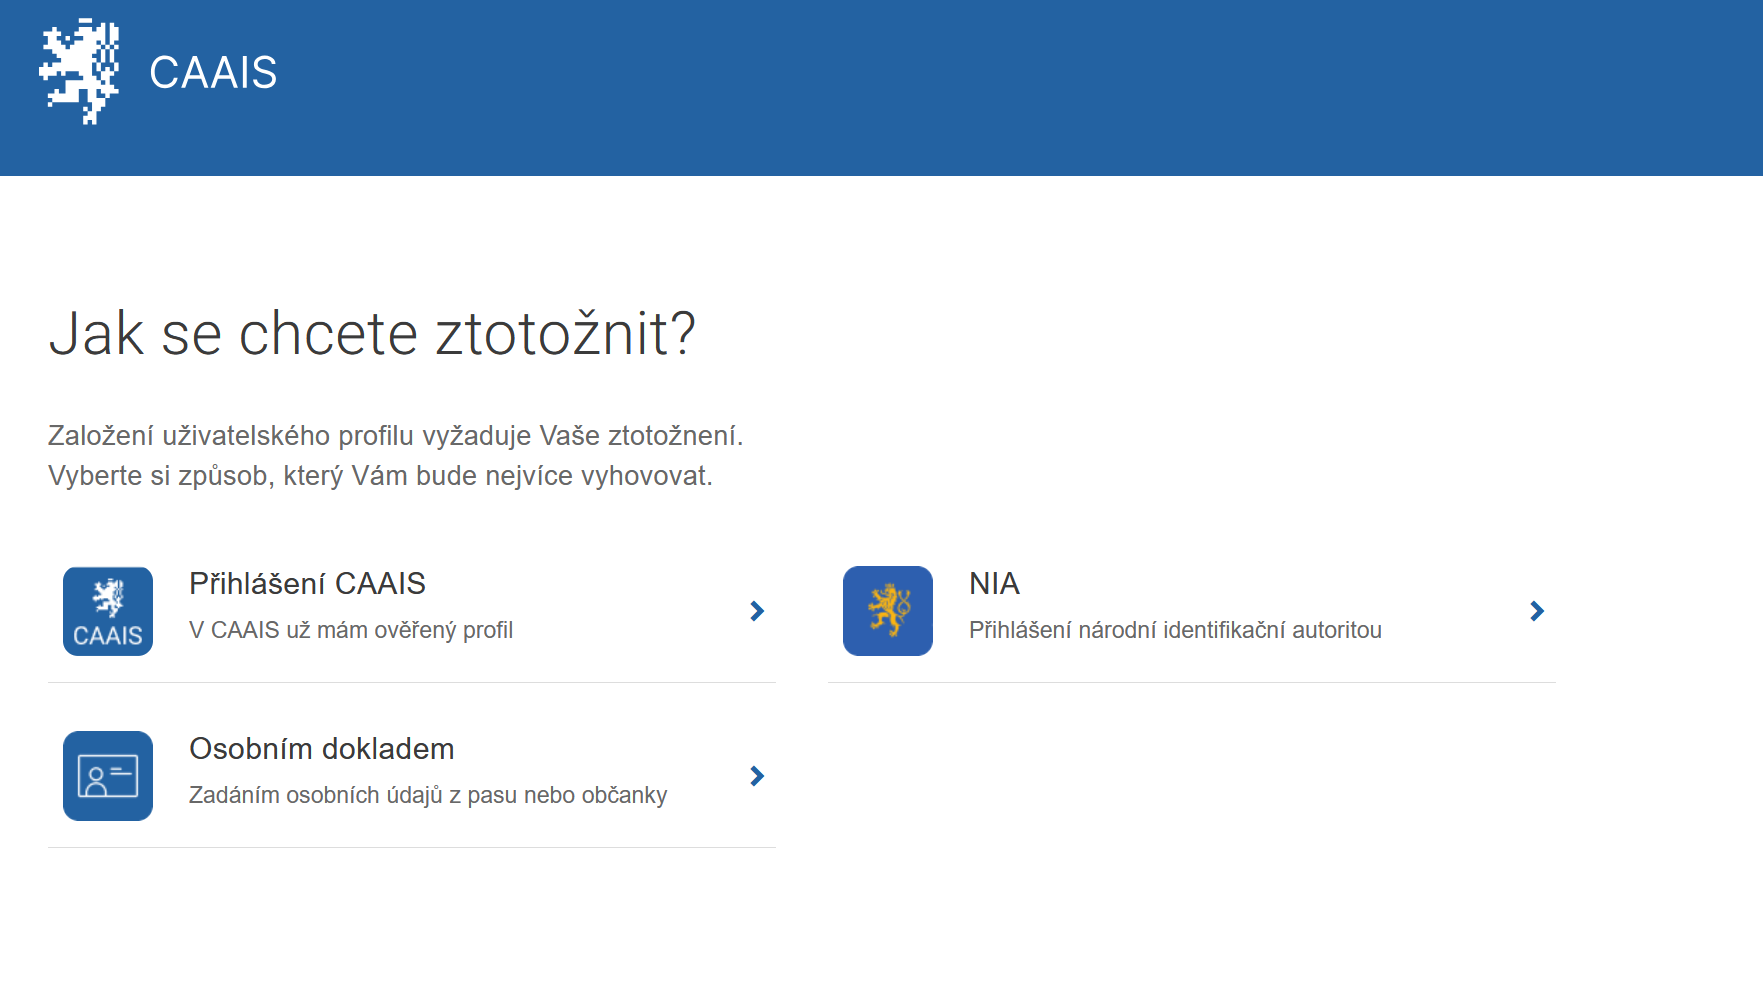
Task: Click 'Zadáním osobních údajů z pasu' description
Action: 427,795
